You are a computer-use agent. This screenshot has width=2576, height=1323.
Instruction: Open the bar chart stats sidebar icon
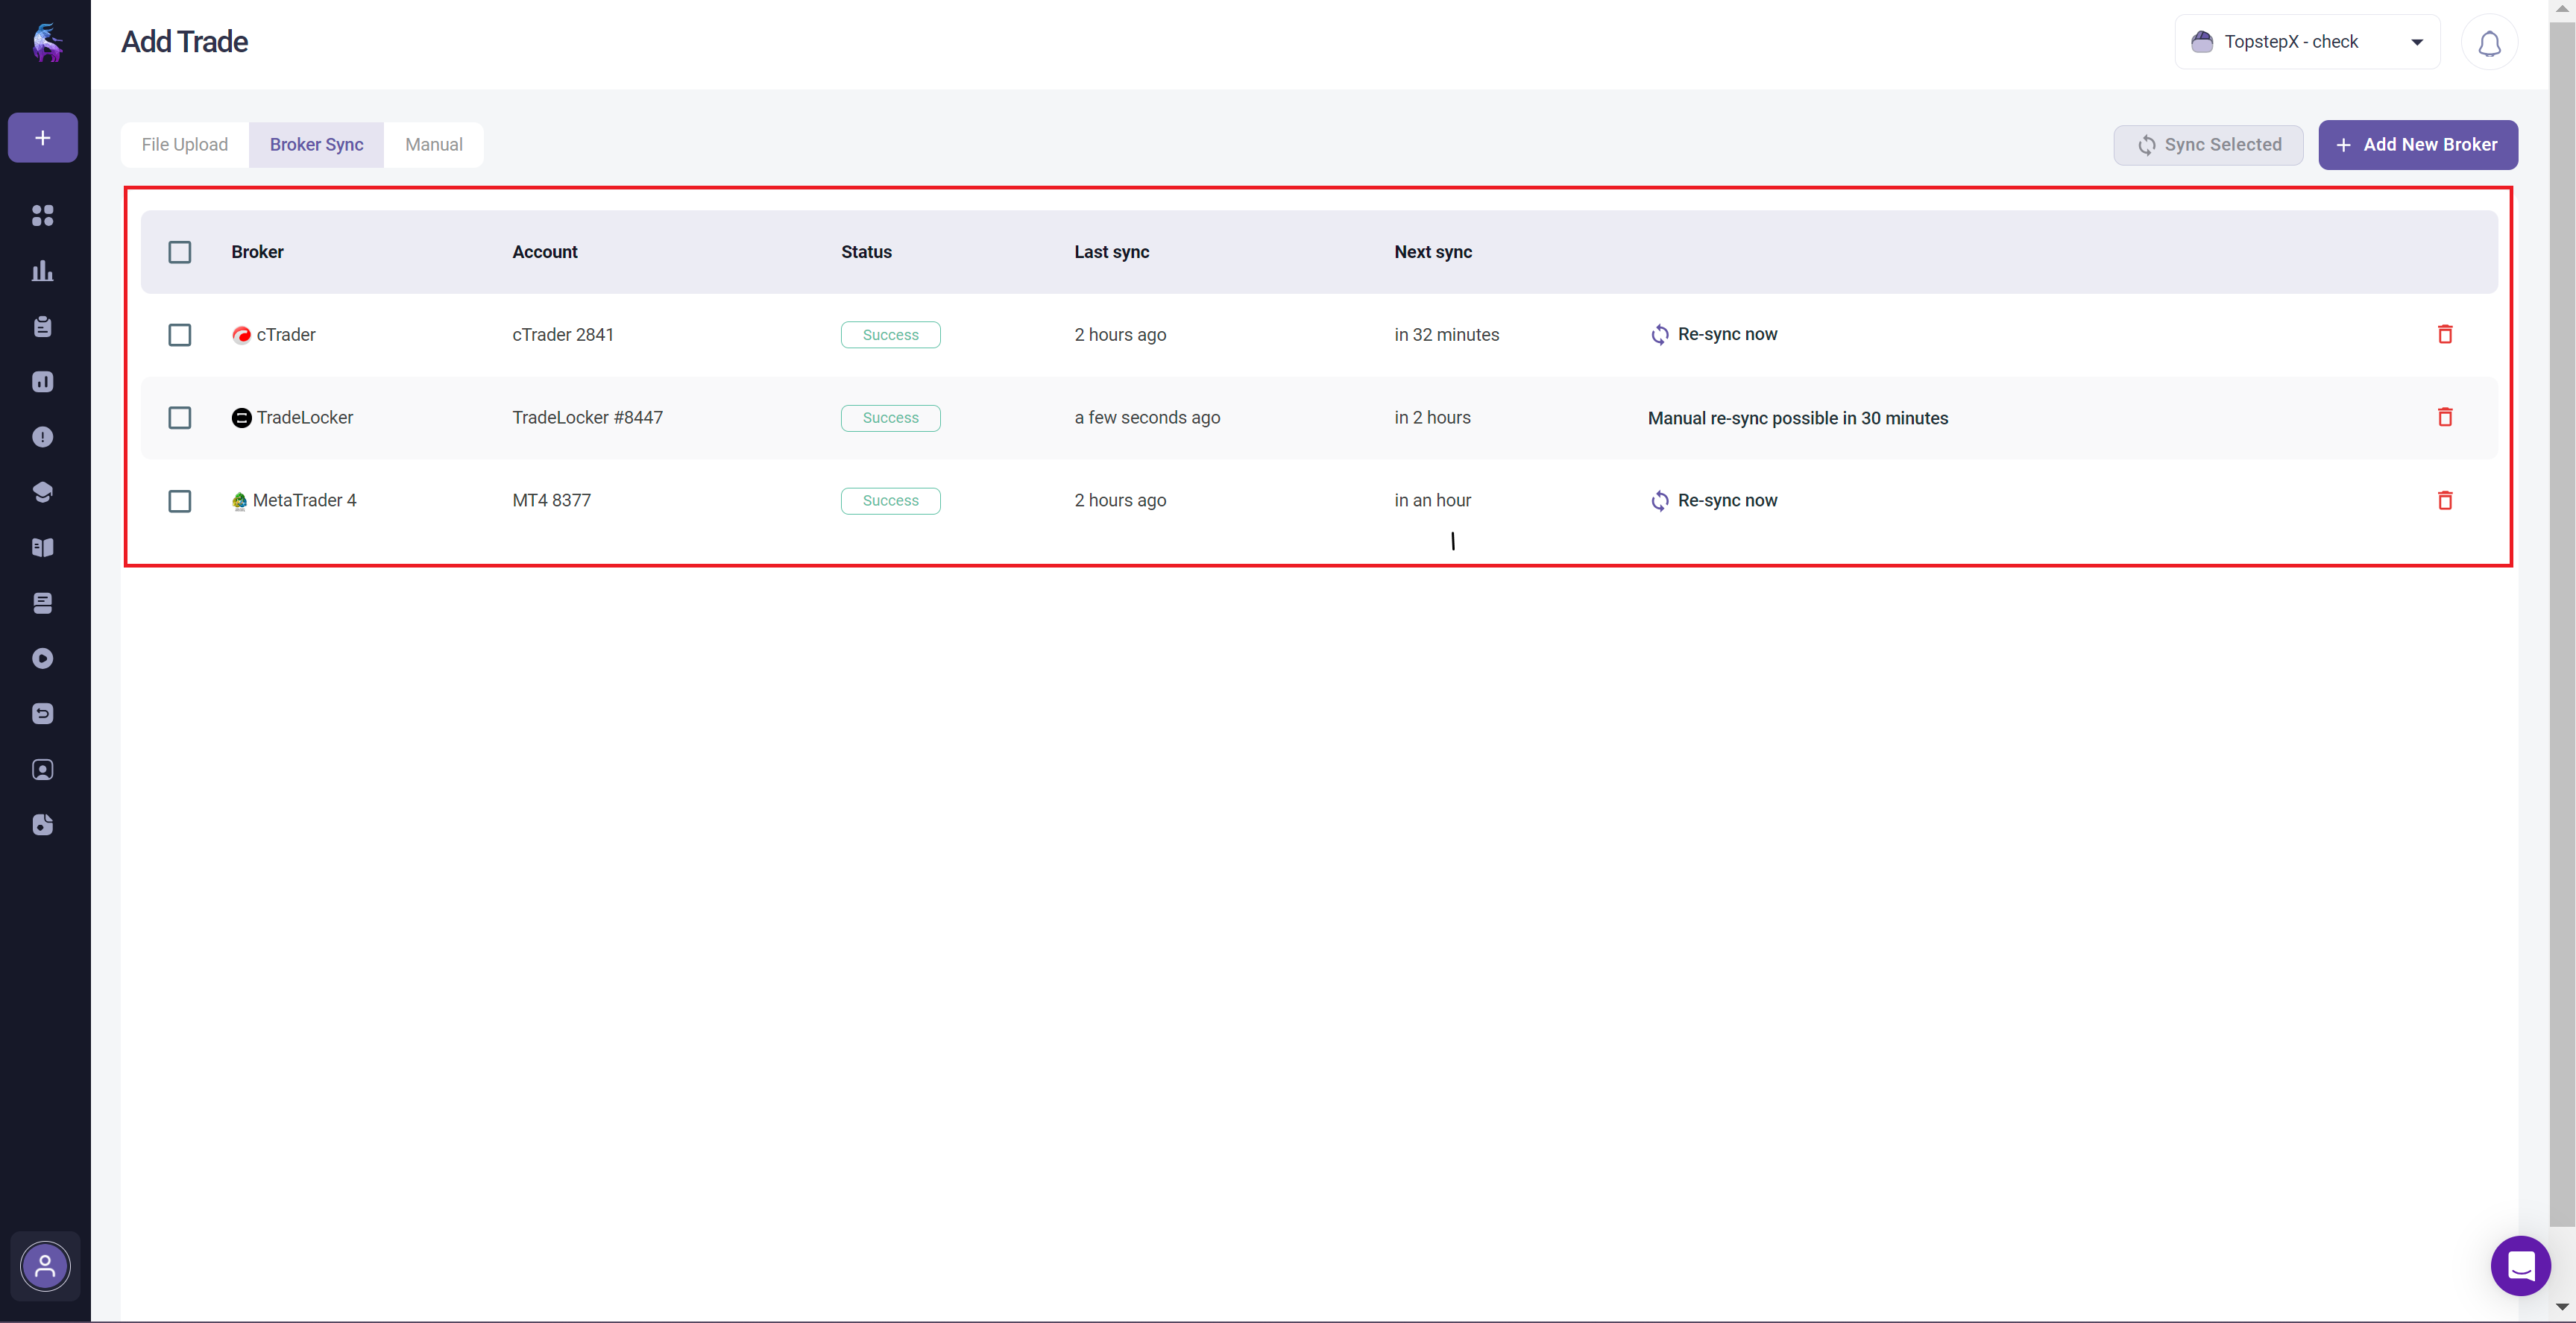click(43, 271)
